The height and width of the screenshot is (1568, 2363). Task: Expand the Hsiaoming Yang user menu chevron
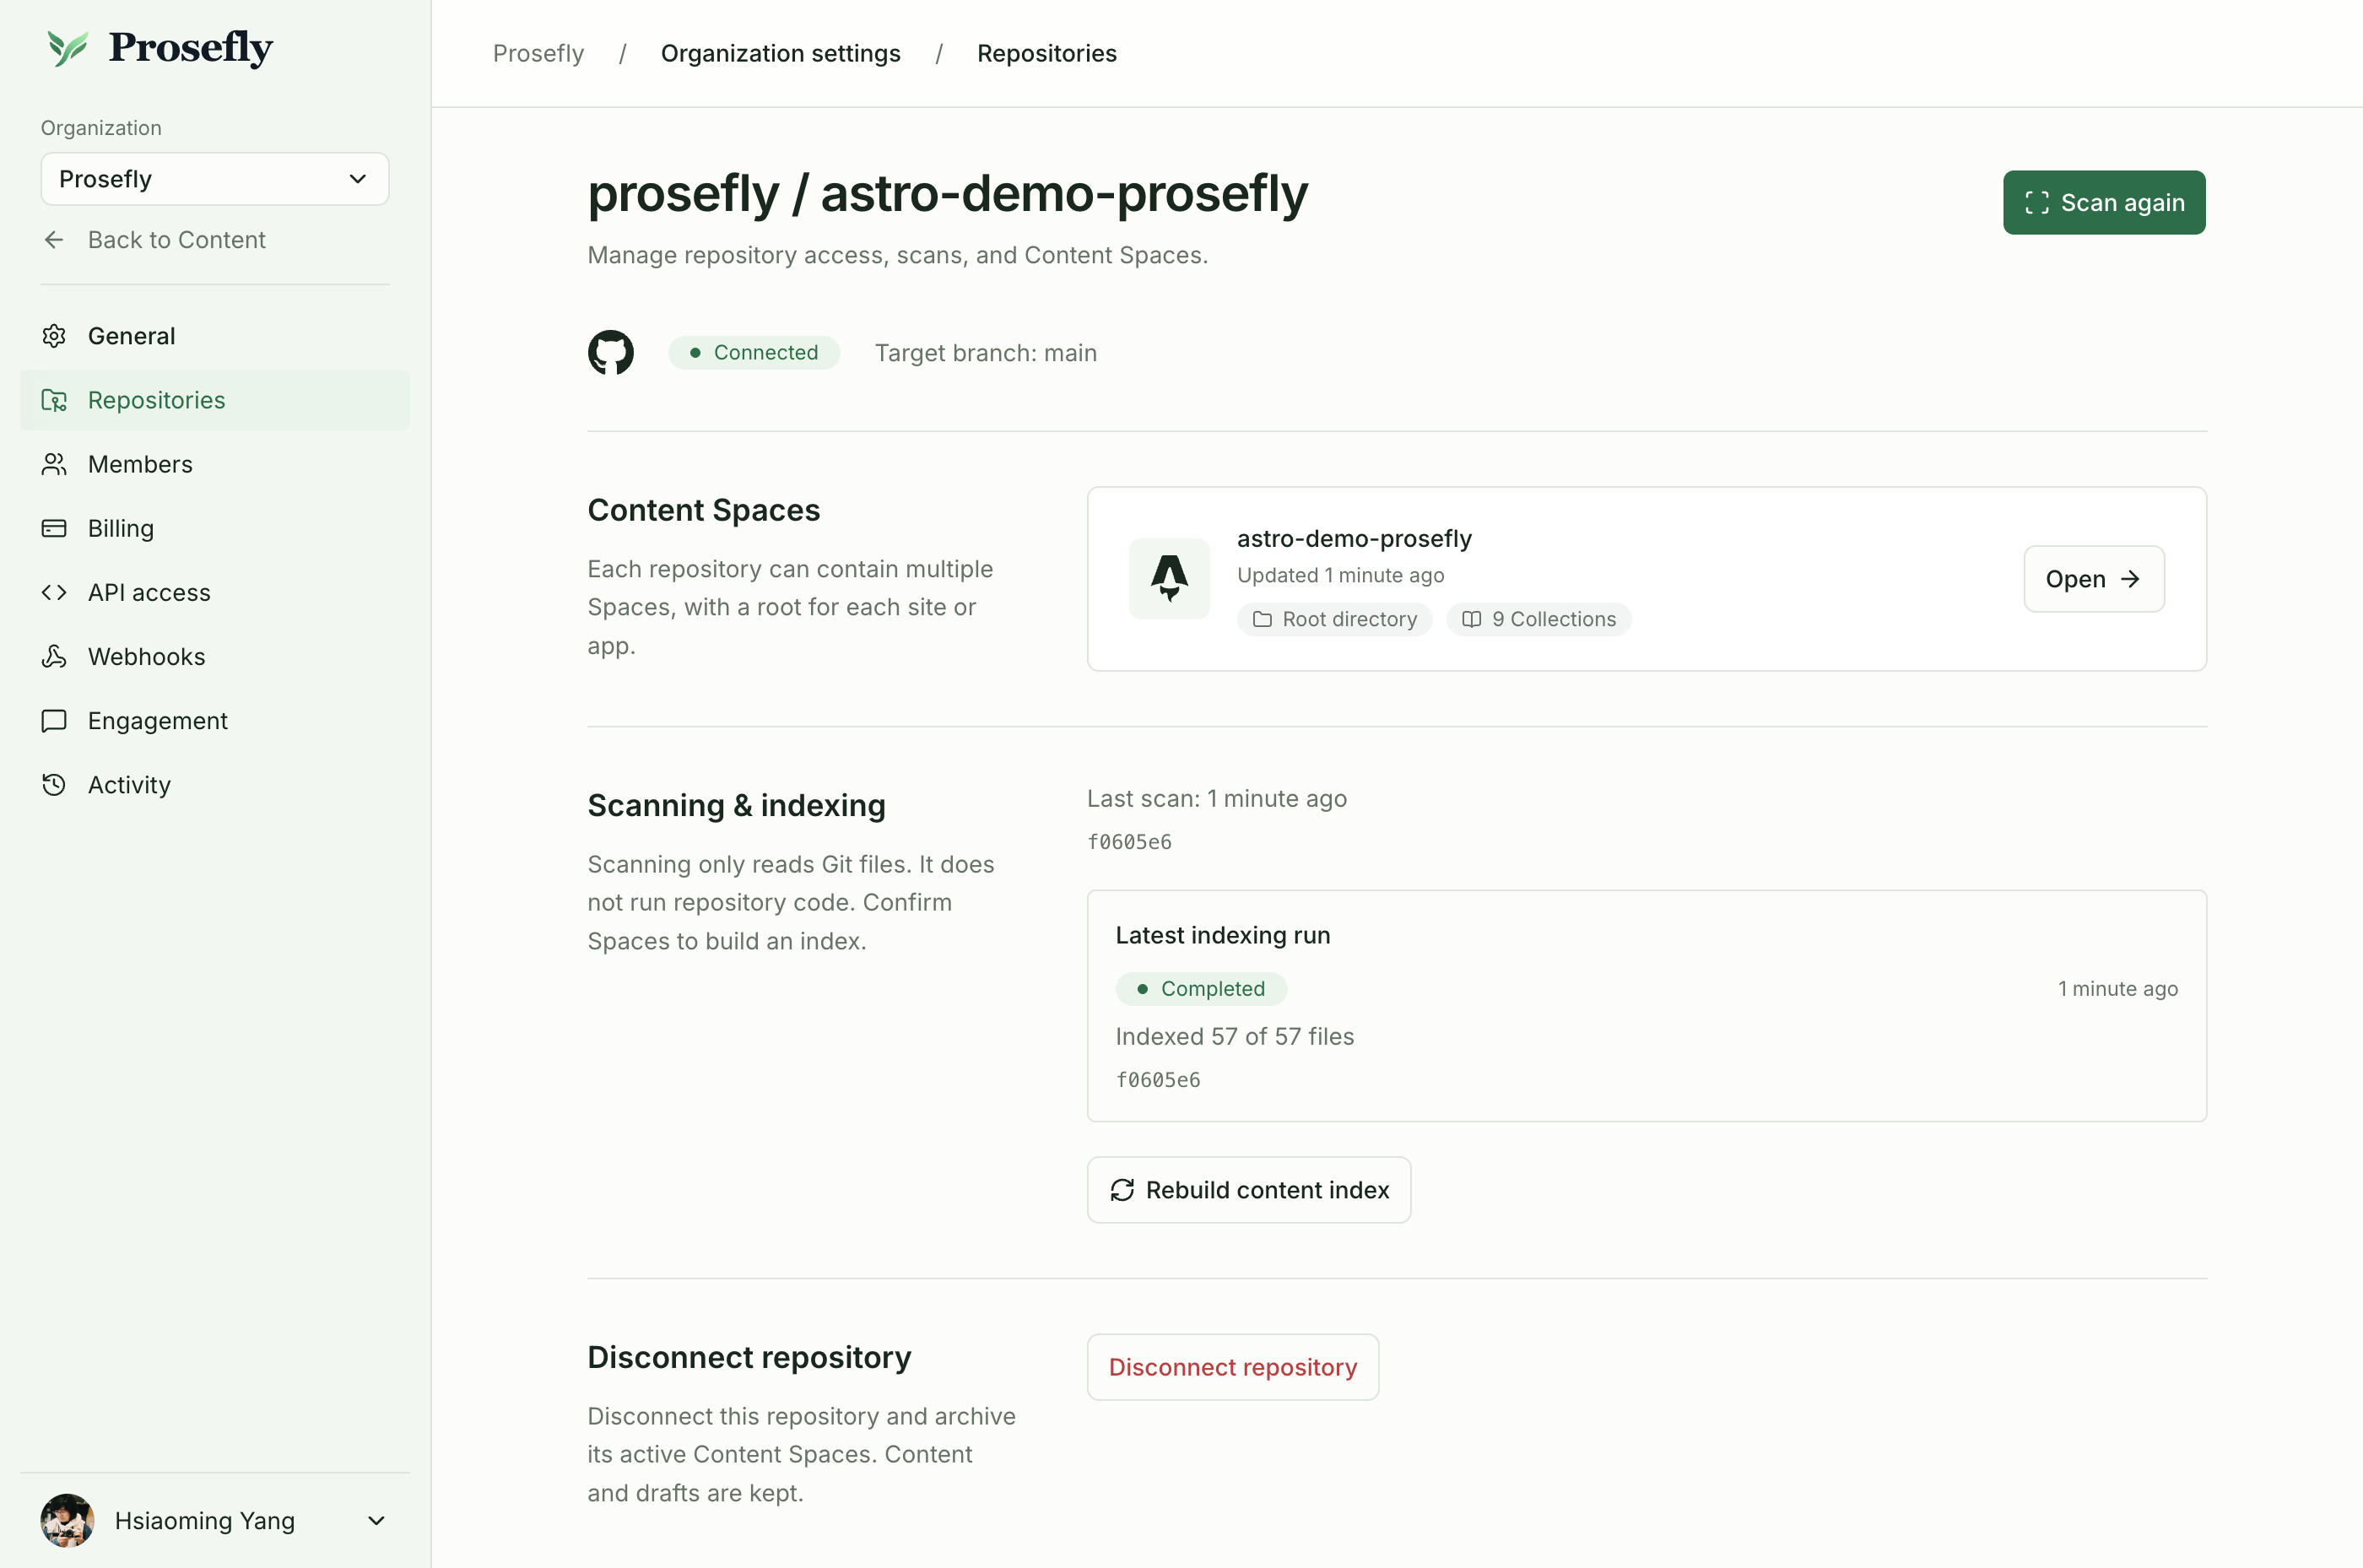click(376, 1521)
